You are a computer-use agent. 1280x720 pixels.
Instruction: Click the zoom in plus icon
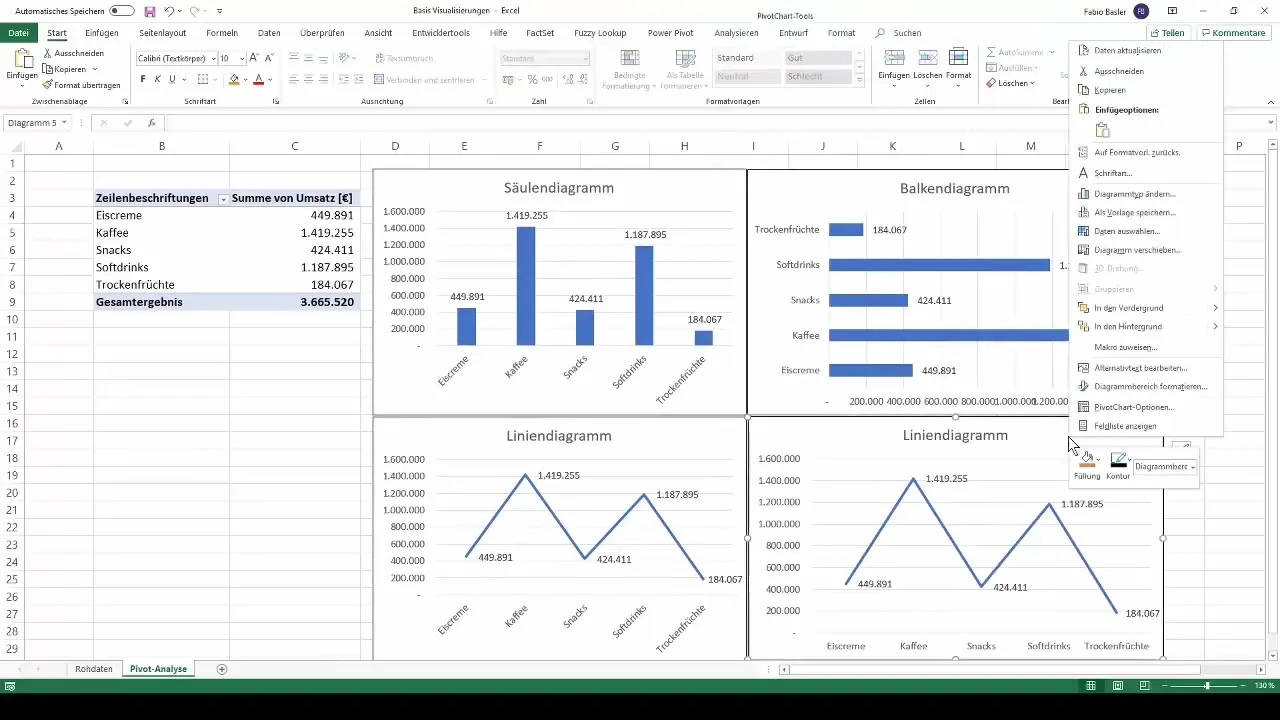coord(1244,686)
